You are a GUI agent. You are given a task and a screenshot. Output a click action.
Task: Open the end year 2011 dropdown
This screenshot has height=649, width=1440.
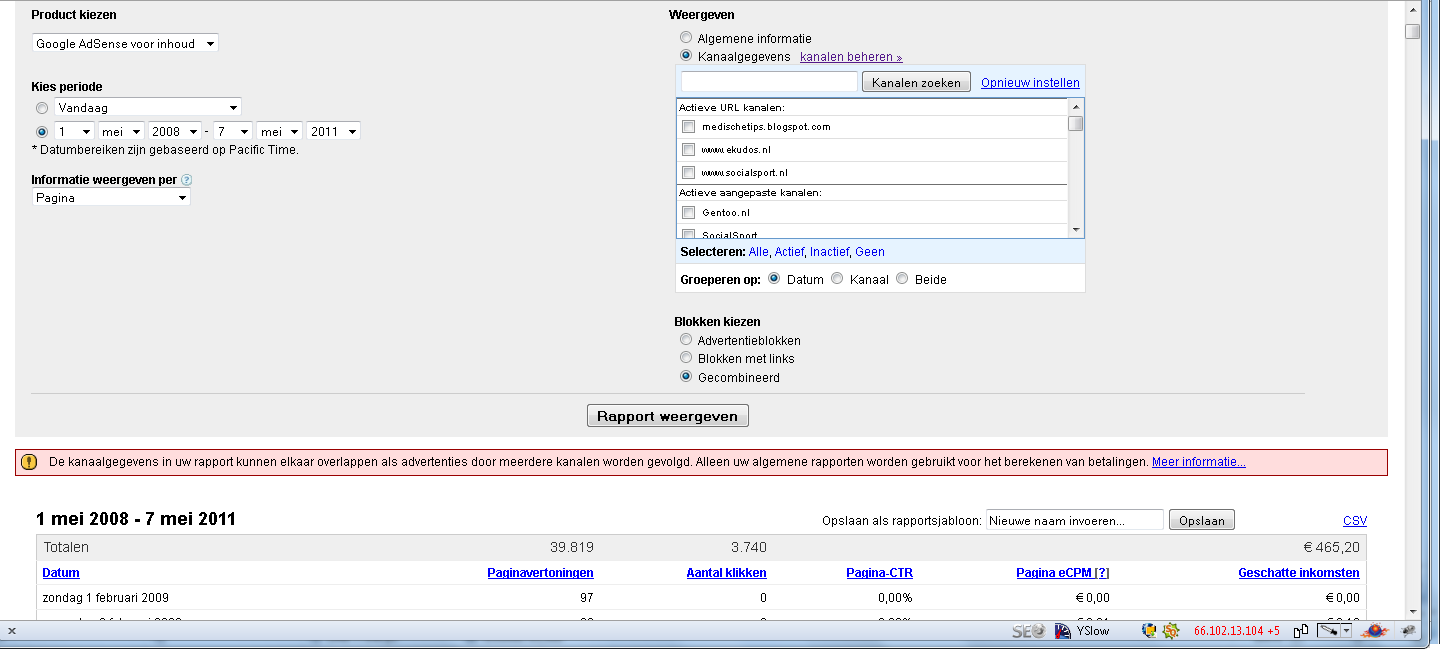[x=333, y=131]
